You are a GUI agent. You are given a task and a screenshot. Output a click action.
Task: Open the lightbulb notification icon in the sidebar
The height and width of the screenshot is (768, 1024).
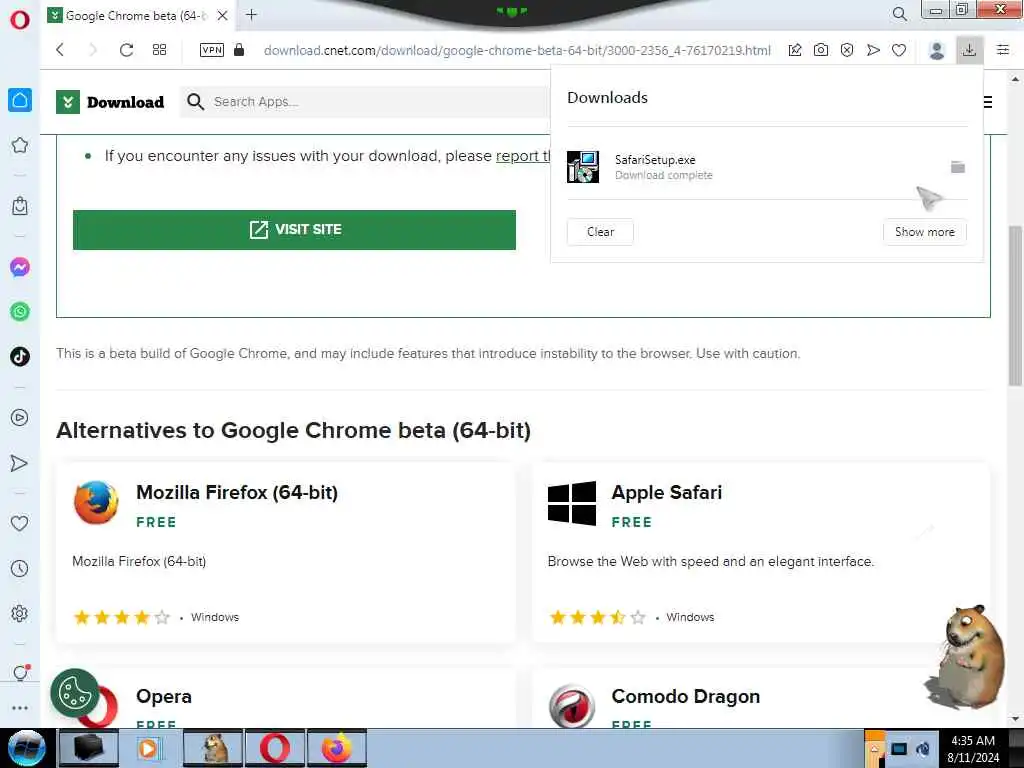(x=20, y=673)
